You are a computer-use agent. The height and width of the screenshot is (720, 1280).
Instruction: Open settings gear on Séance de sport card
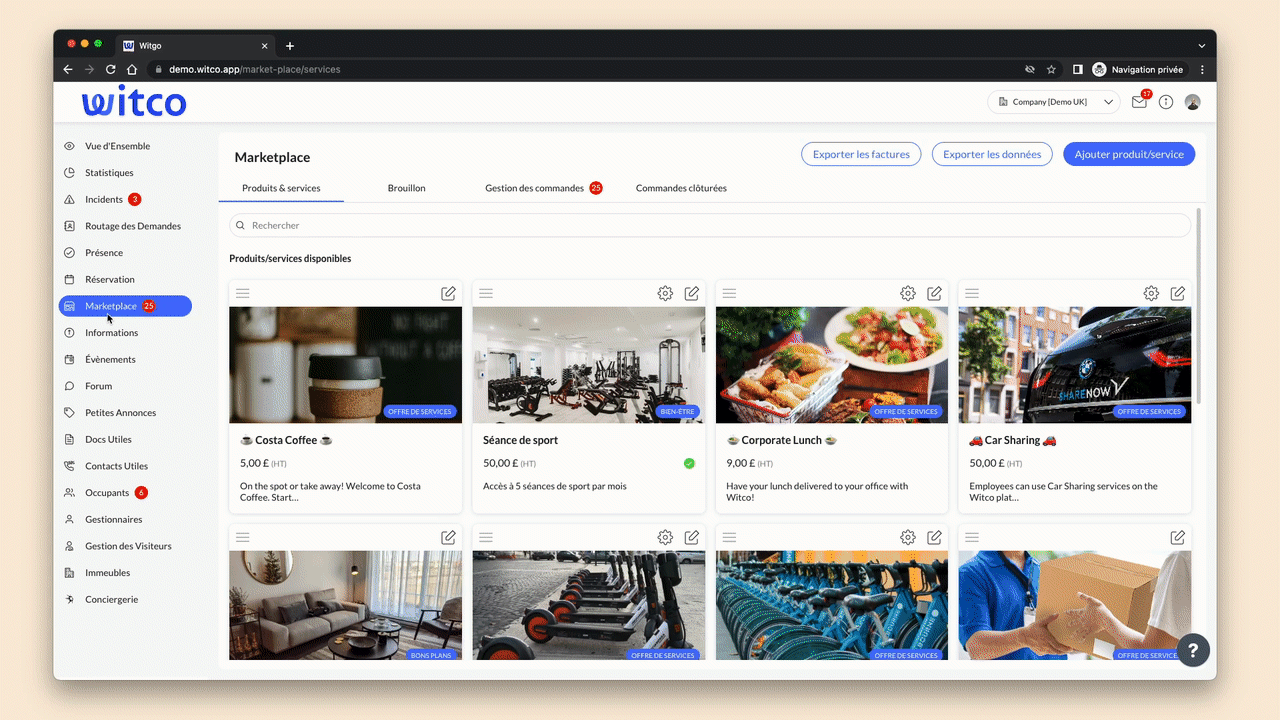(x=665, y=293)
